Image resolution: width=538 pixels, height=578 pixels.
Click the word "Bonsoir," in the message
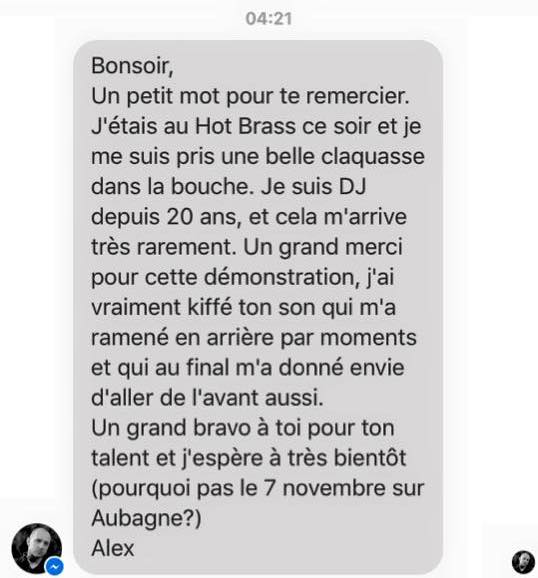click(x=132, y=66)
